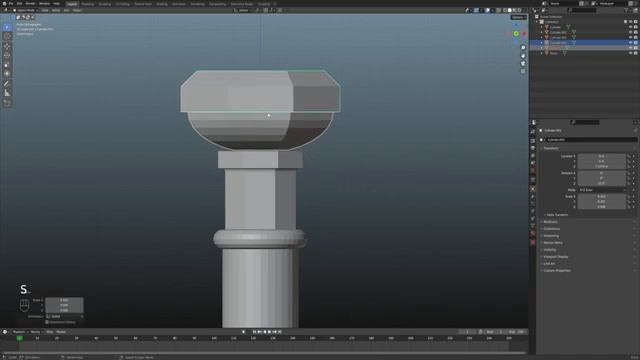Image resolution: width=640 pixels, height=360 pixels.
Task: Toggle Proportional Editing checkbox in operator panel
Action: (x=47, y=322)
